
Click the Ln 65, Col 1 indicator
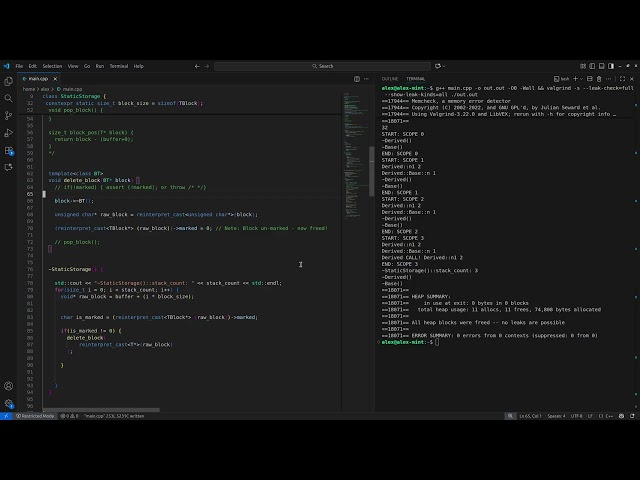tap(530, 416)
